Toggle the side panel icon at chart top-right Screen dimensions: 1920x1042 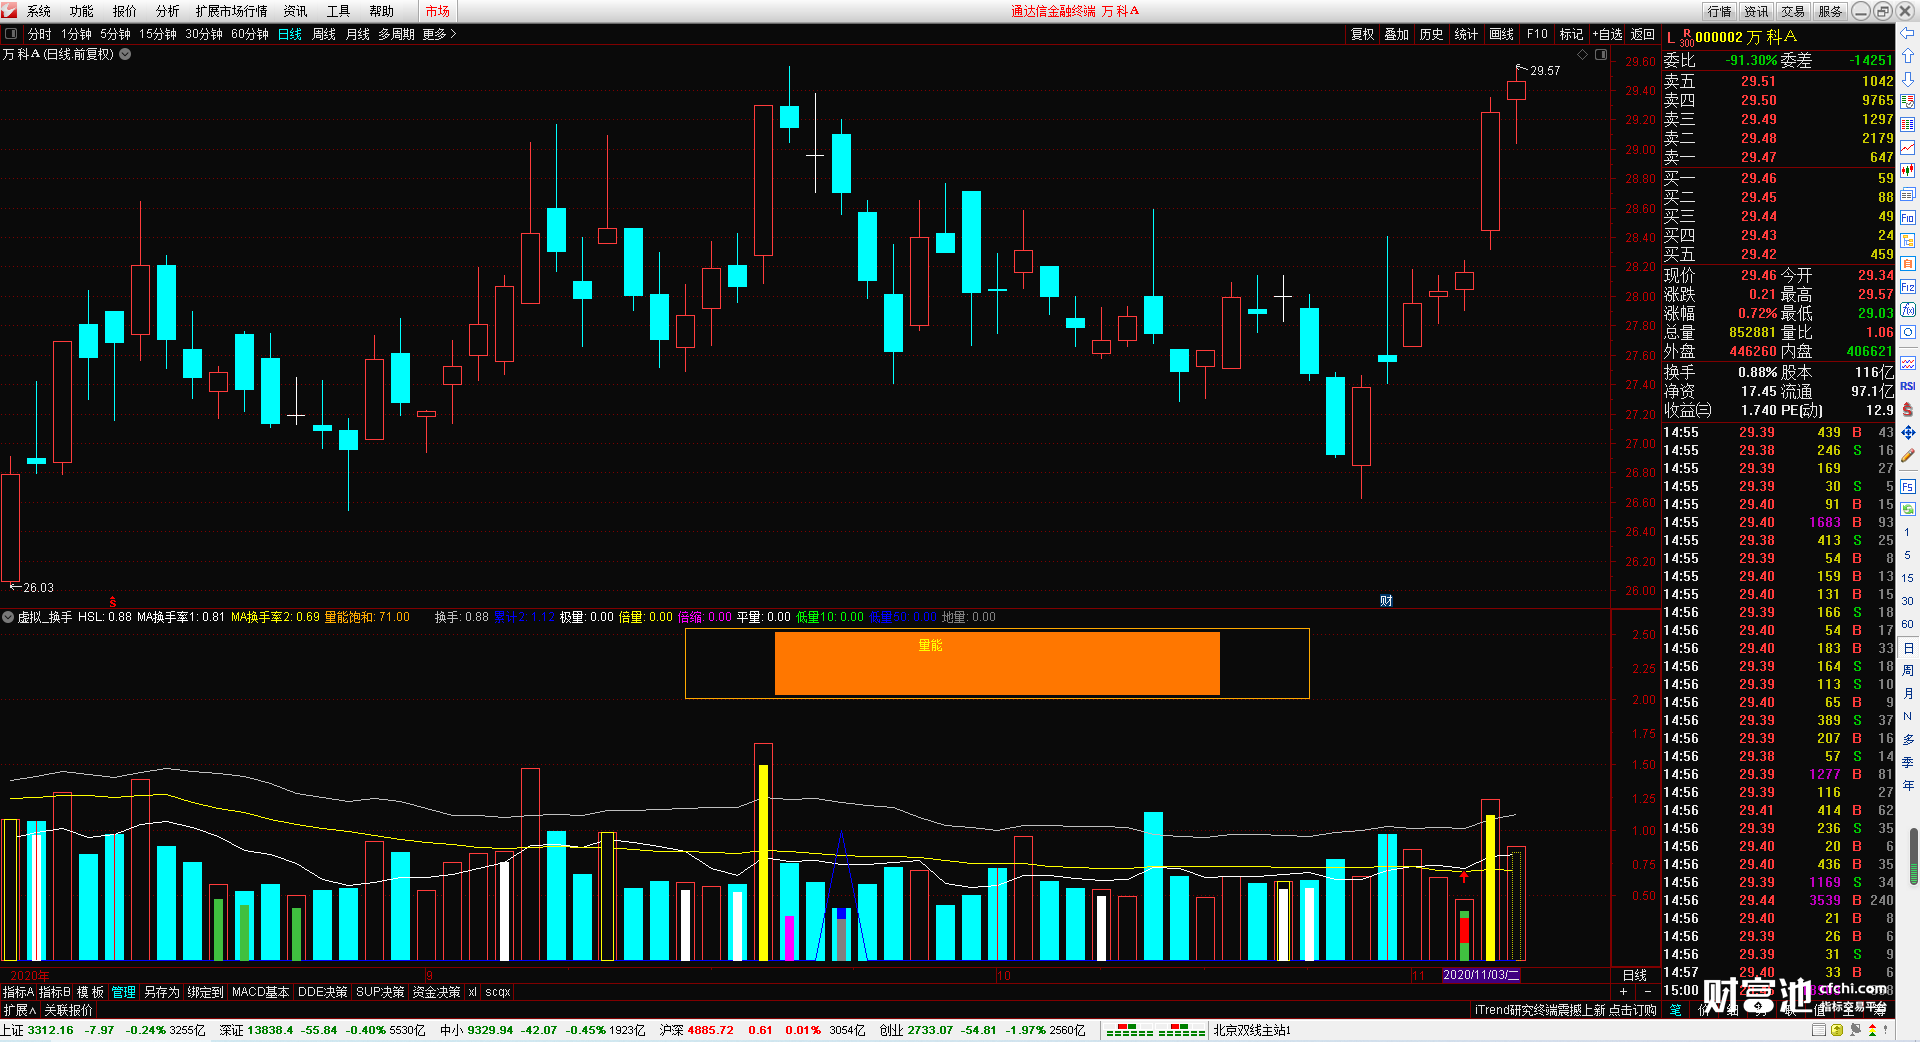(x=1600, y=54)
